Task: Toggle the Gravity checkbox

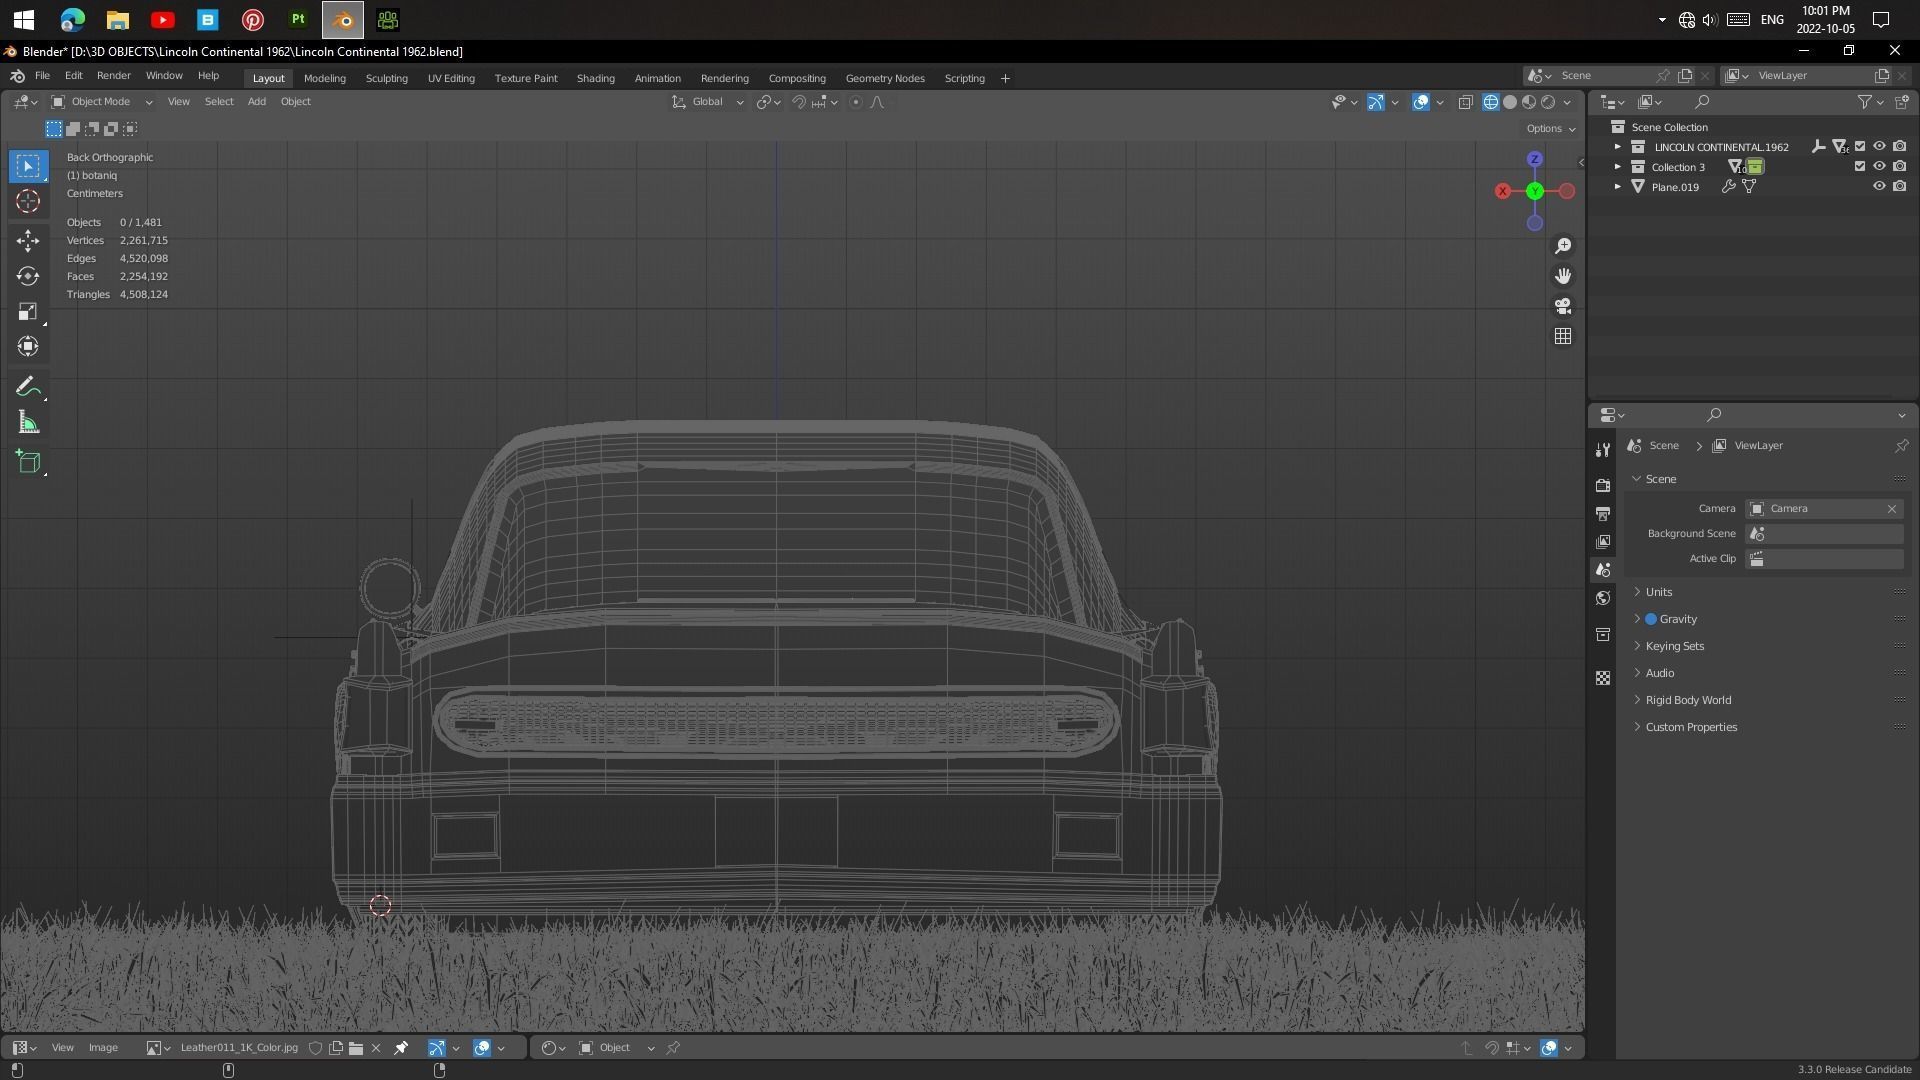Action: tap(1651, 619)
